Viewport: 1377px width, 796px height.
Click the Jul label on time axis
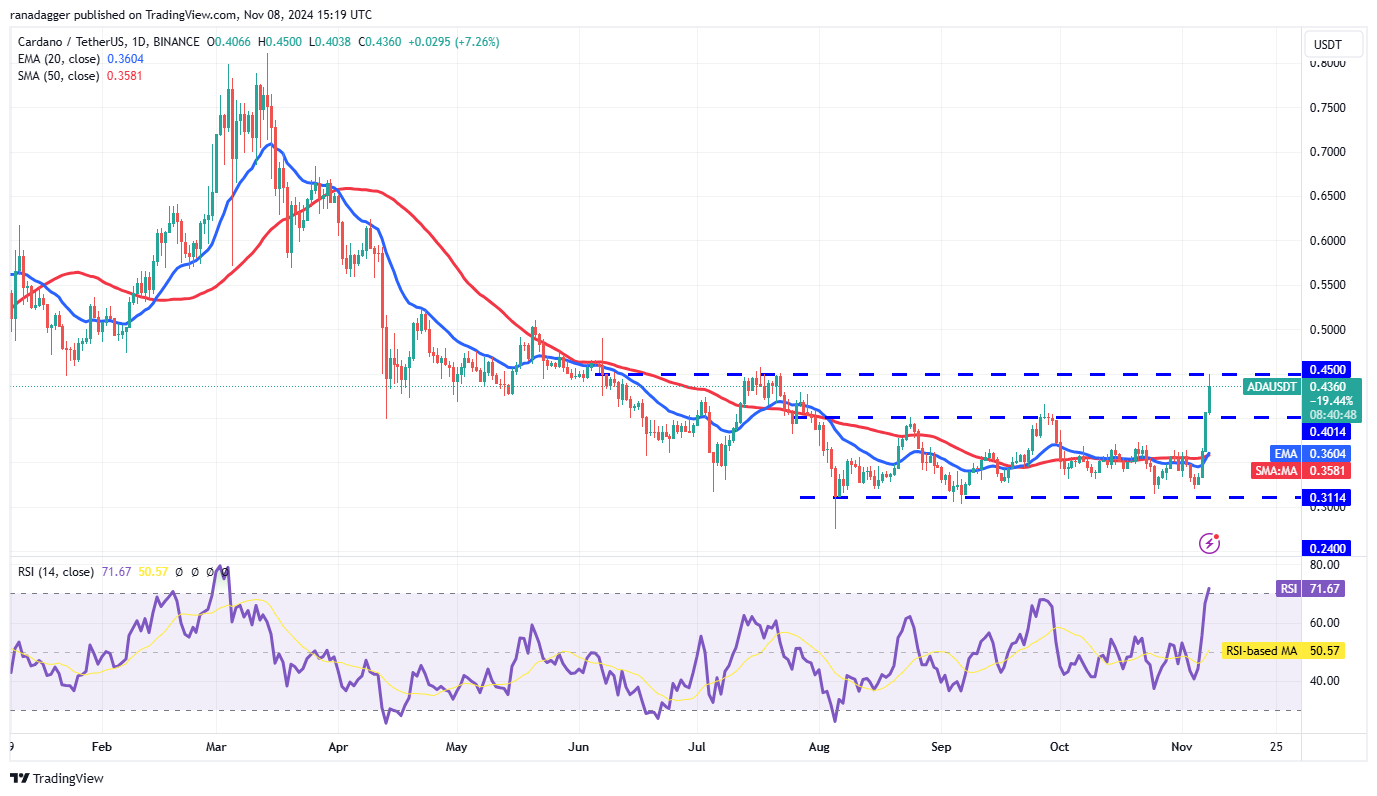click(x=698, y=746)
